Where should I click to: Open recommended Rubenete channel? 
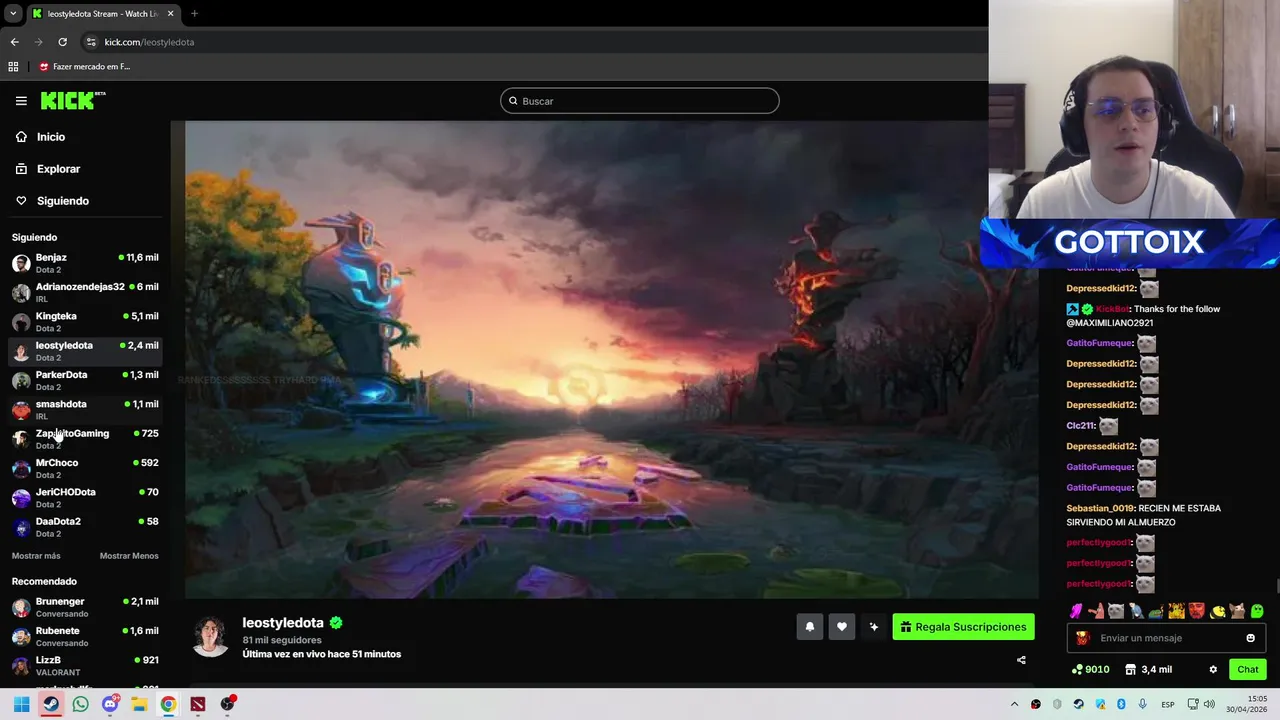tap(85, 636)
